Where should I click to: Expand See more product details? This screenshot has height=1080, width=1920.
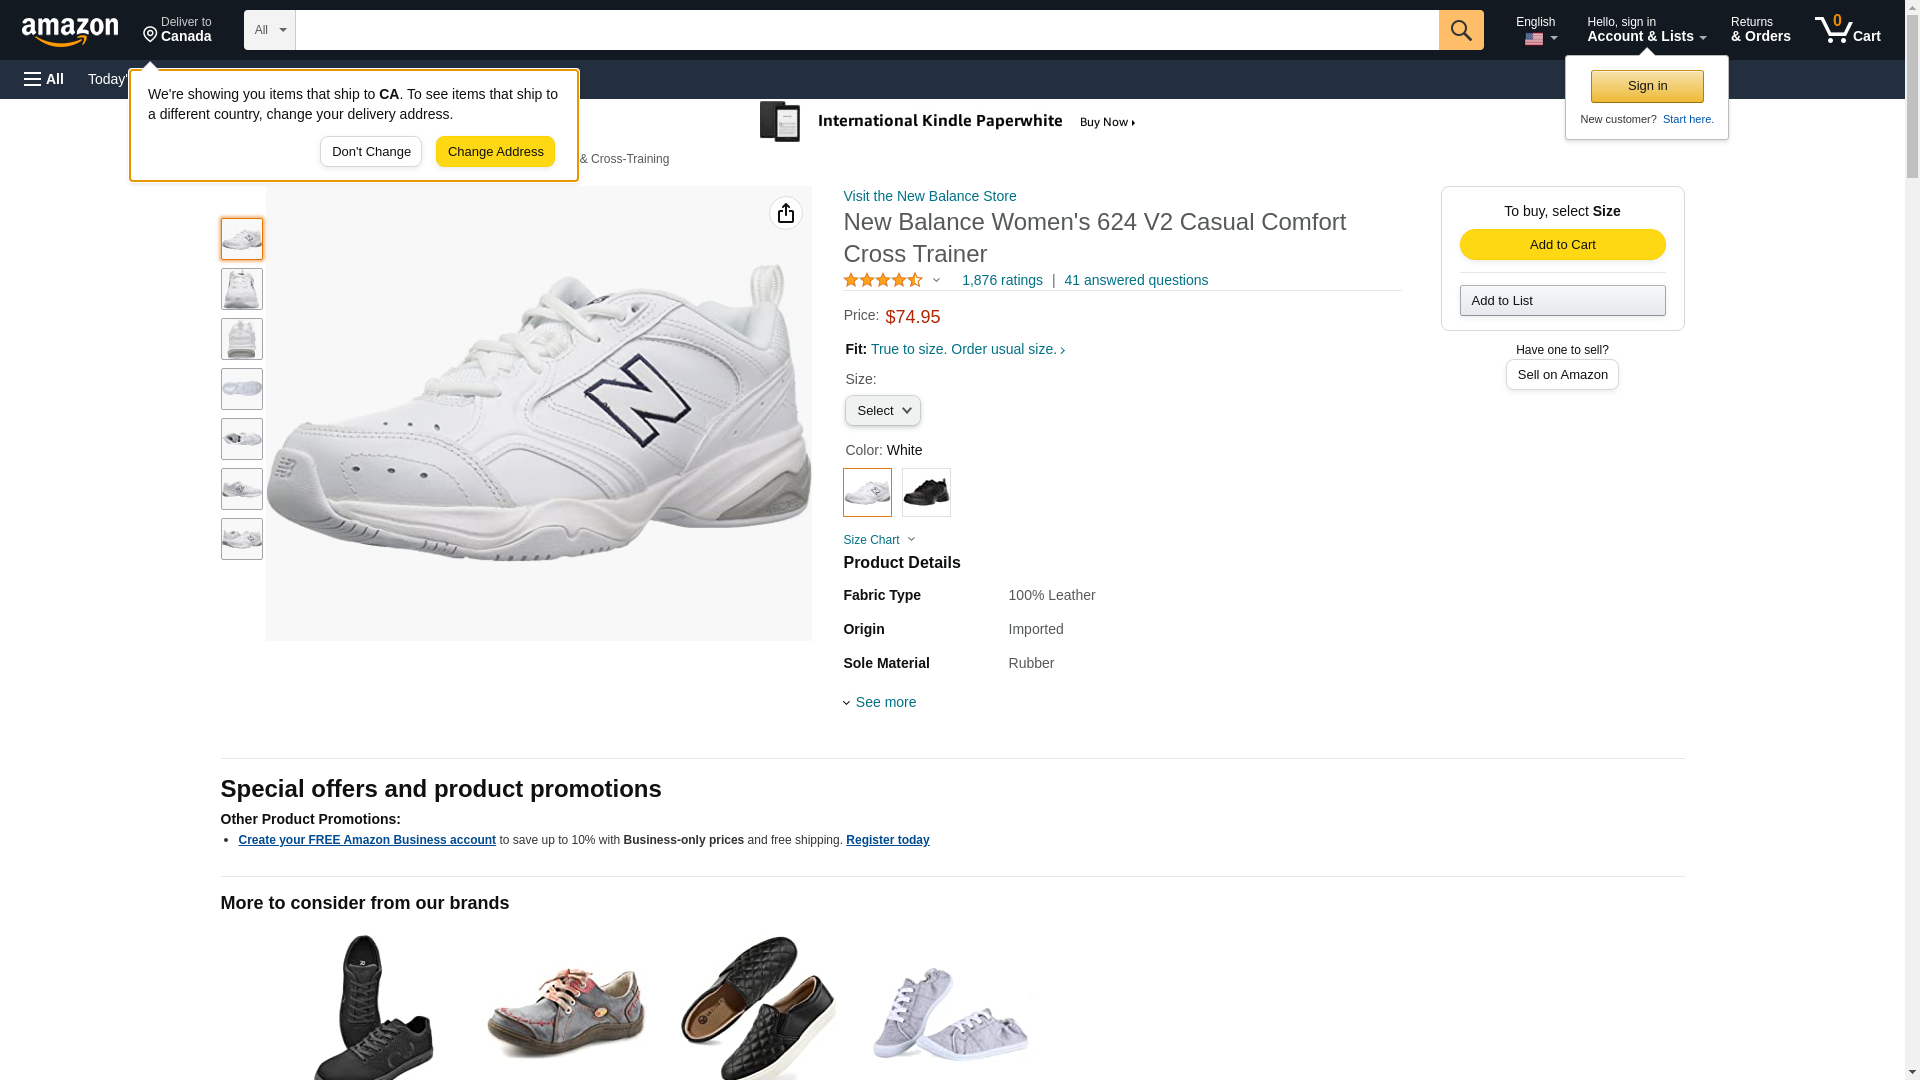[884, 702]
